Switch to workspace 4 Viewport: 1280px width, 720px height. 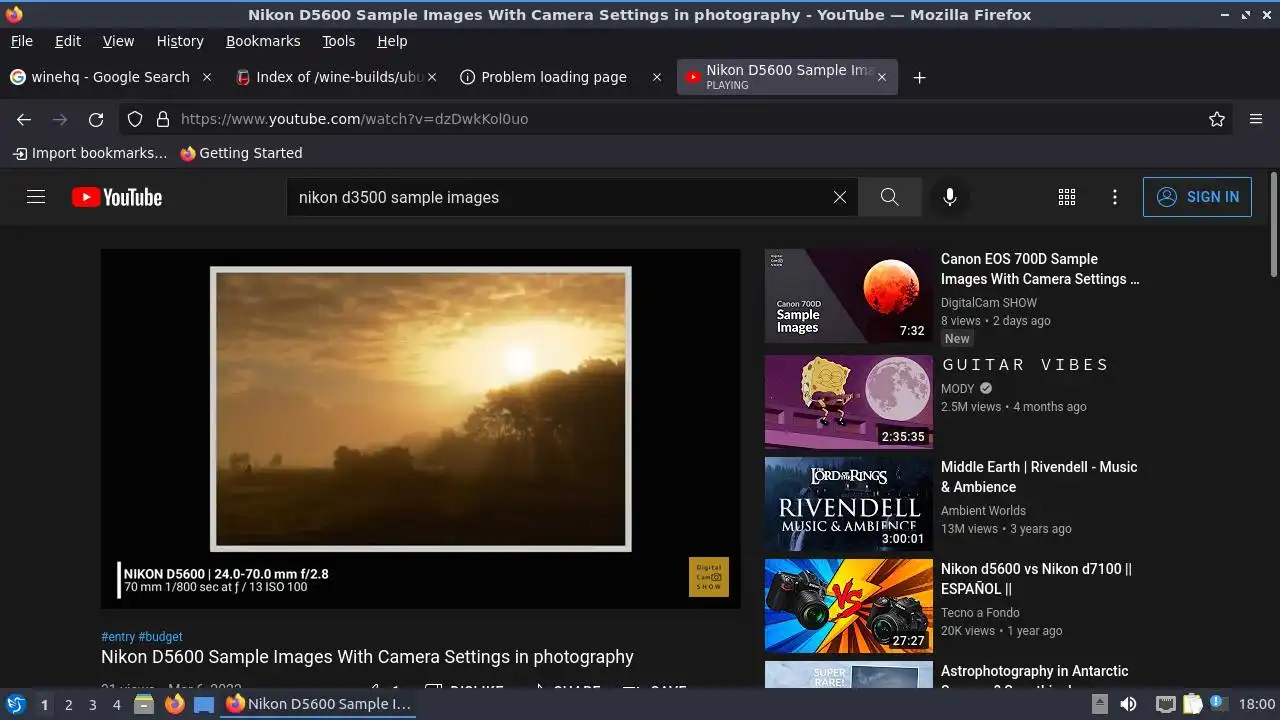pos(116,704)
